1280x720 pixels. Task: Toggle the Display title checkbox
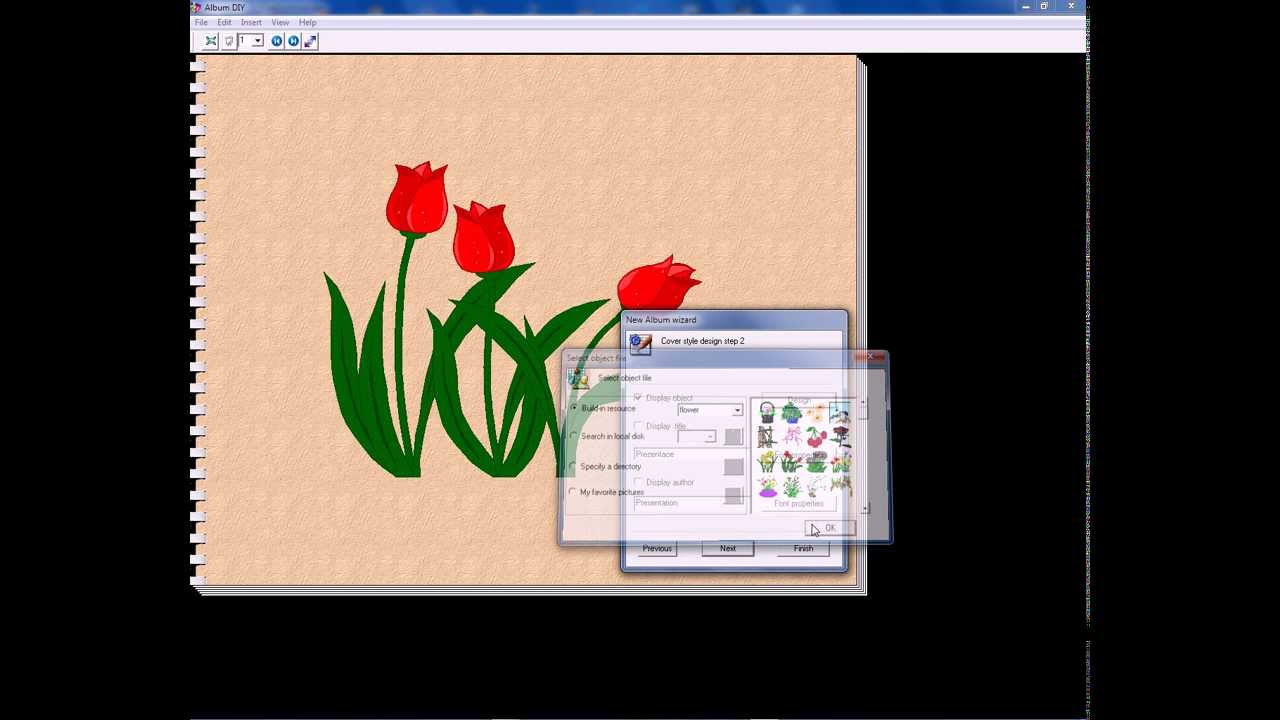tap(638, 426)
